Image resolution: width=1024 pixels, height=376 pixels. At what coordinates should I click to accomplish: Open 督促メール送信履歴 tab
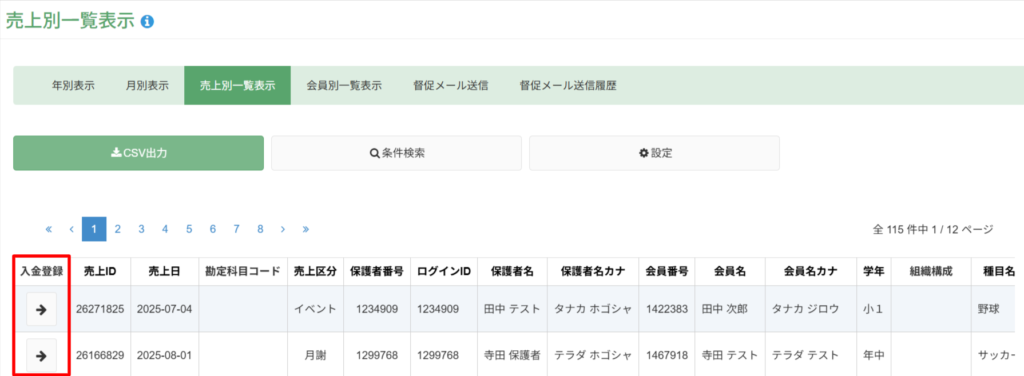click(x=568, y=86)
